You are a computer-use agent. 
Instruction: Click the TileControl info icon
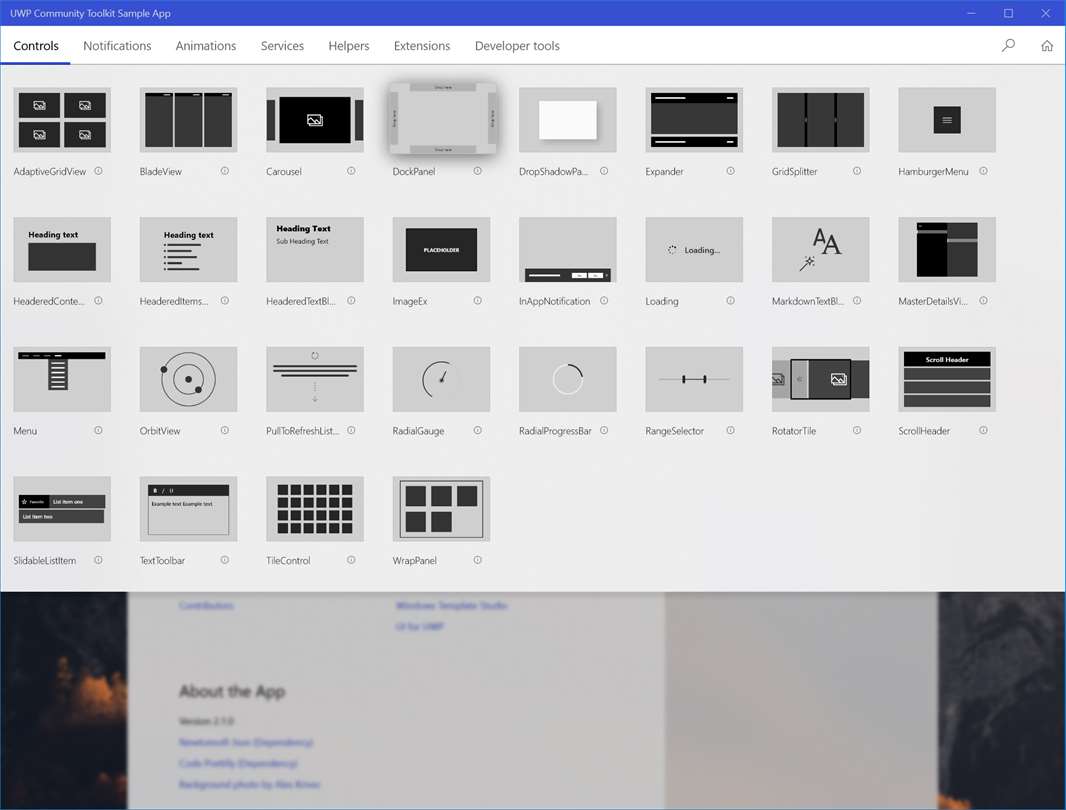point(351,560)
